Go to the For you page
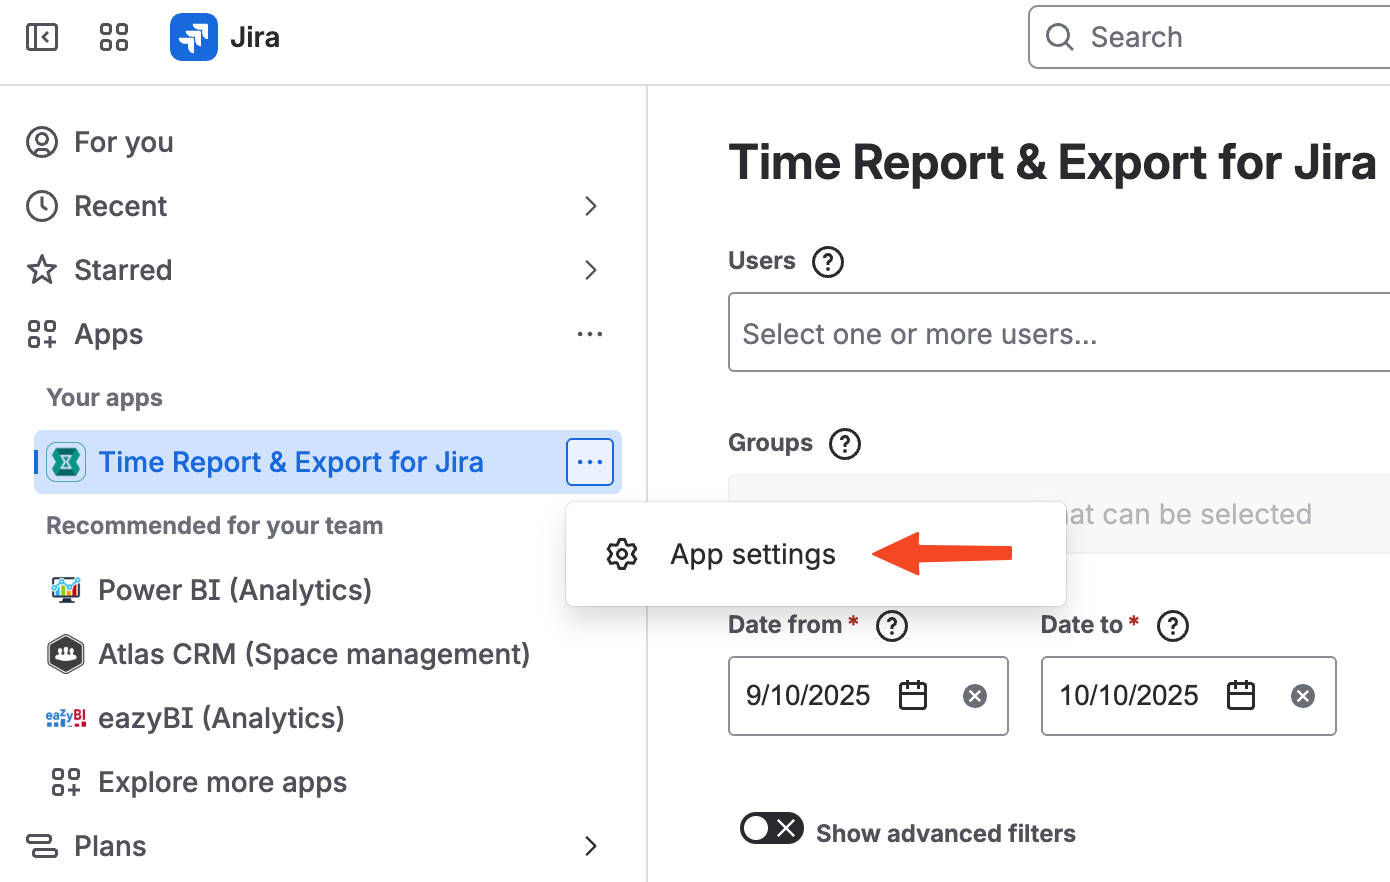Screen dimensions: 1390x882 click(123, 142)
